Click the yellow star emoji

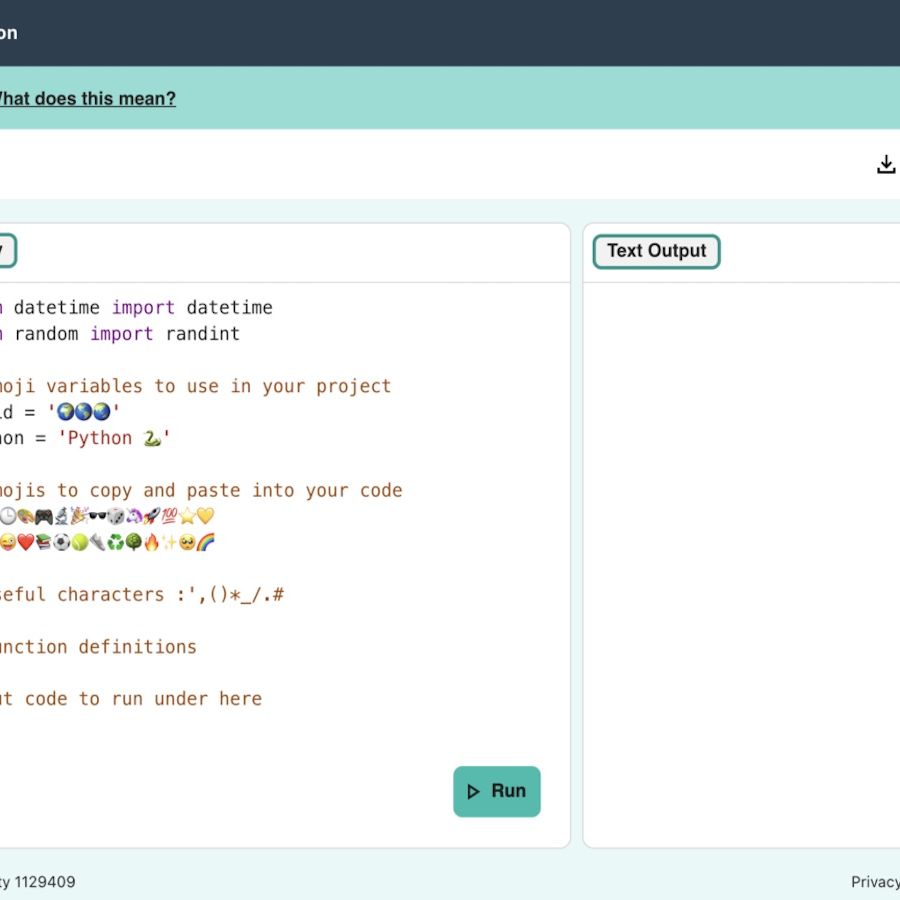coord(186,516)
